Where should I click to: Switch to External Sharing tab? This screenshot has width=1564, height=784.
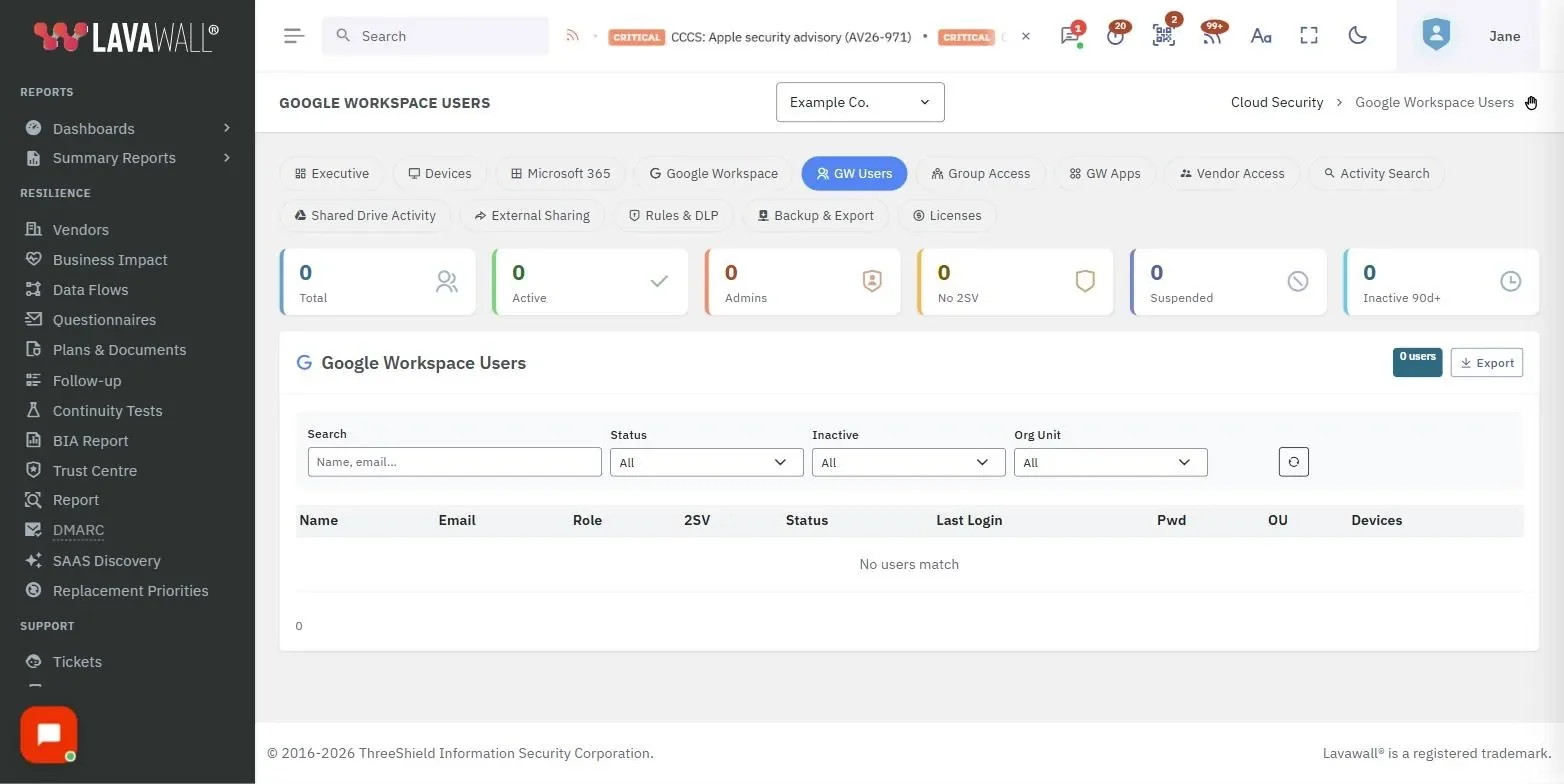[x=532, y=215]
